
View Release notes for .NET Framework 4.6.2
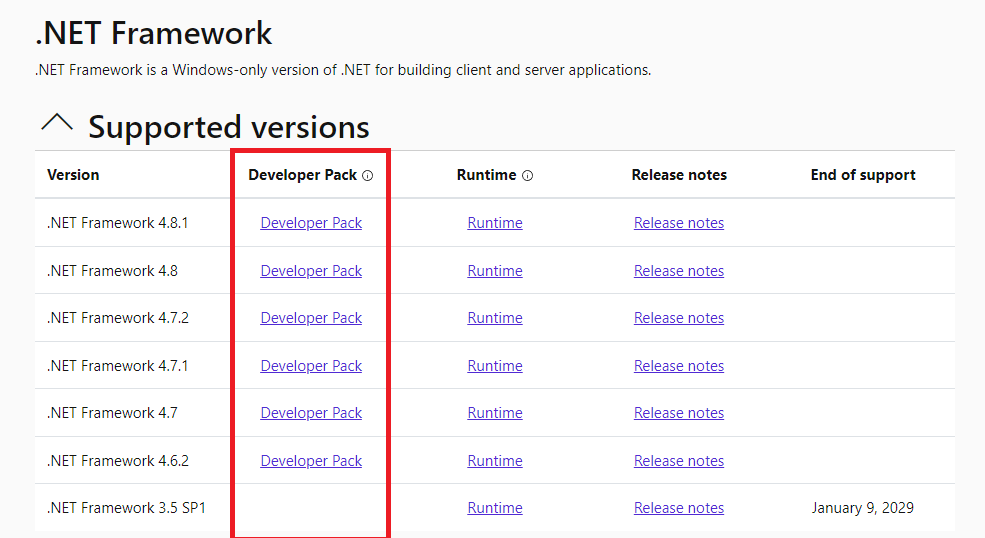tap(679, 461)
